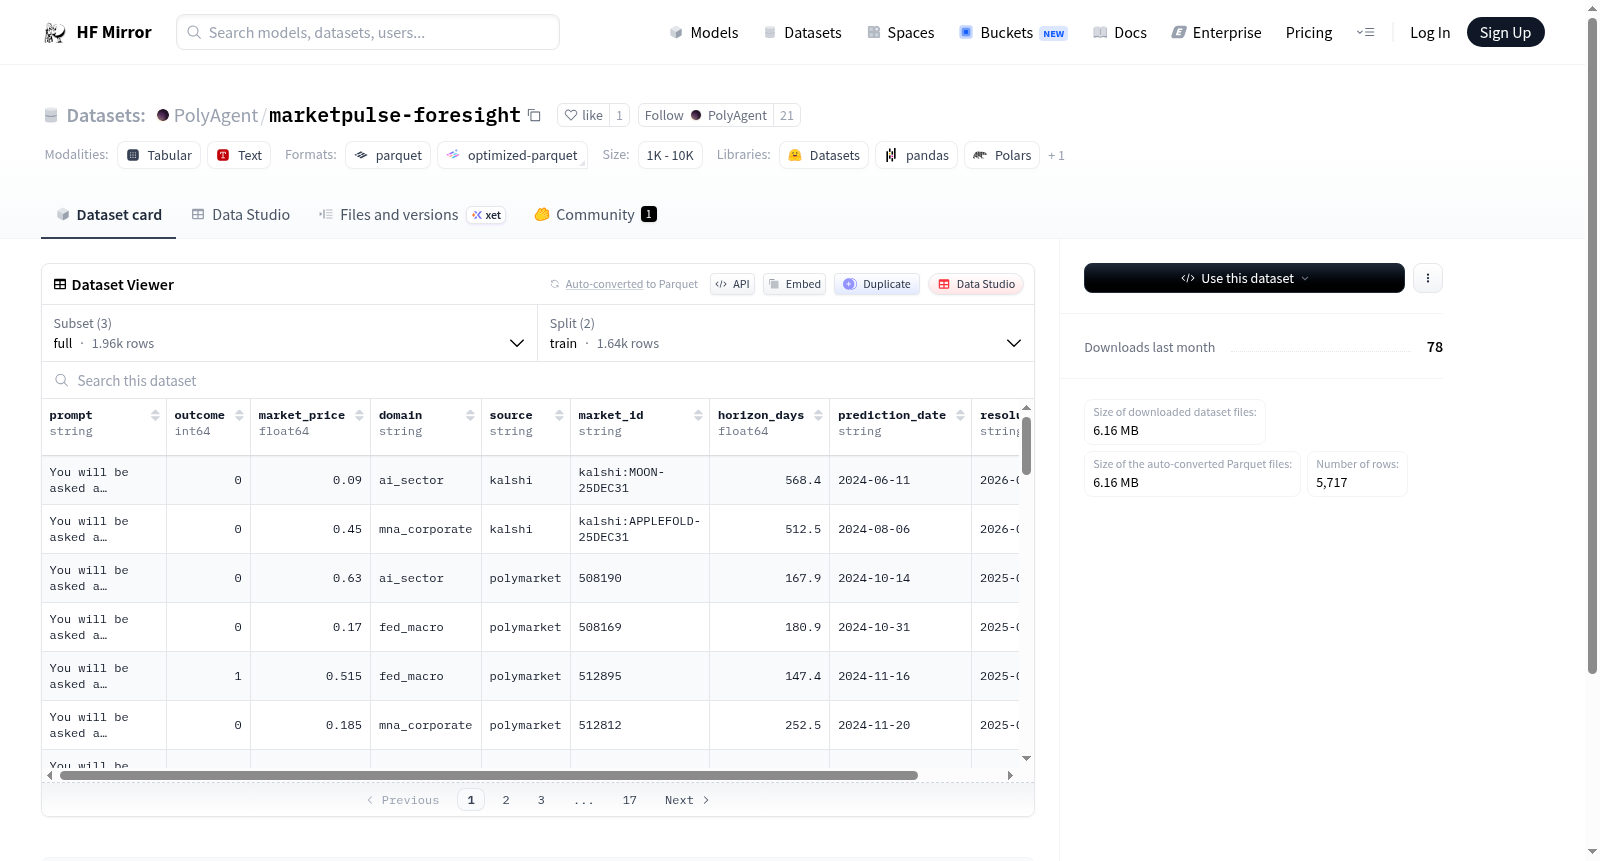1600x861 pixels.
Task: Click the HF Mirror logo icon
Action: (55, 33)
